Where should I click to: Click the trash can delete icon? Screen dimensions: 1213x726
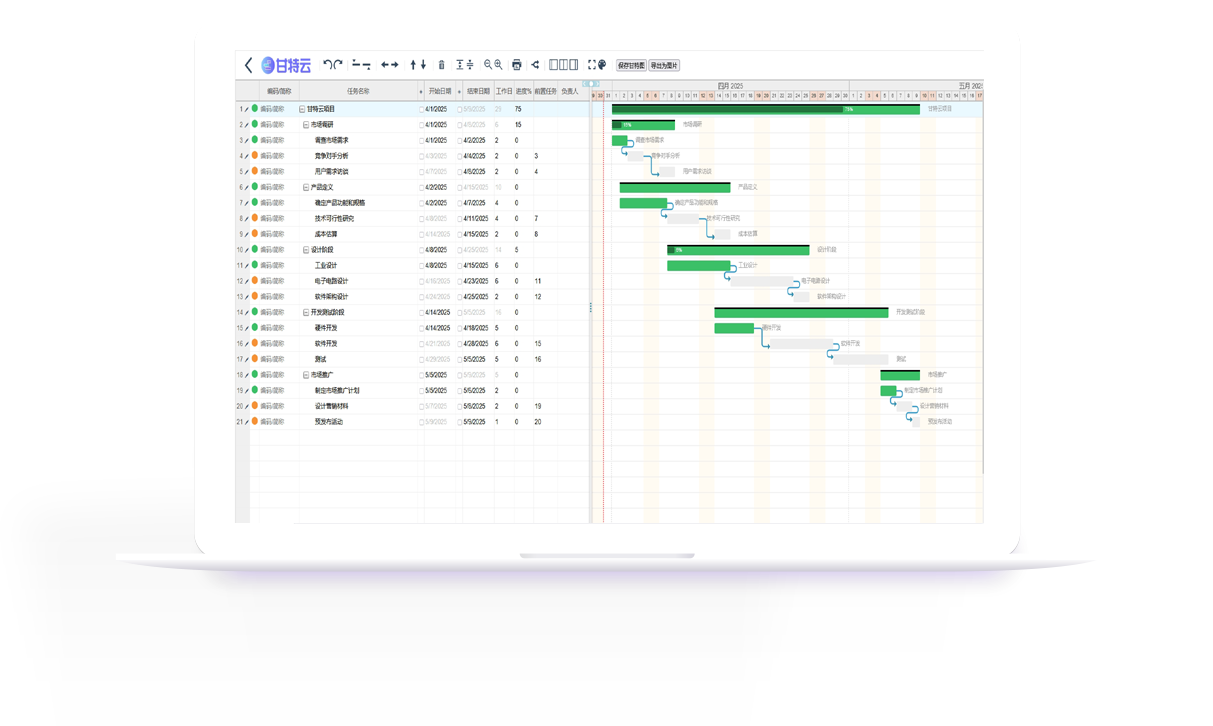click(442, 65)
